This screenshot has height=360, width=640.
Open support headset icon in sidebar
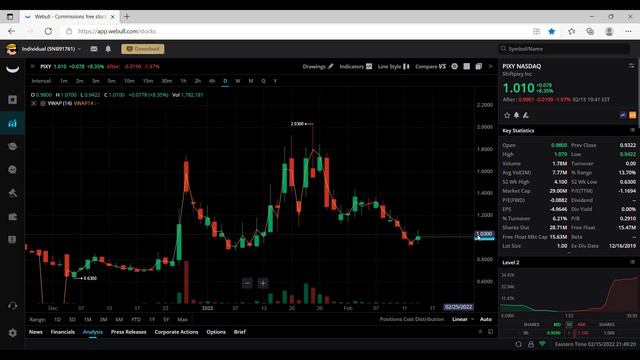(x=13, y=306)
